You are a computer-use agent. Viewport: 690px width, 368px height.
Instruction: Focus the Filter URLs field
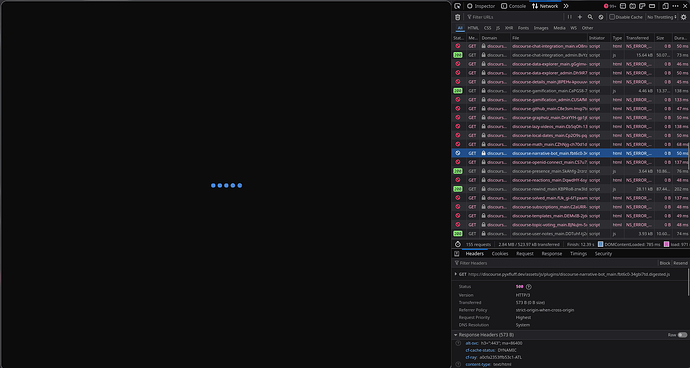point(515,17)
